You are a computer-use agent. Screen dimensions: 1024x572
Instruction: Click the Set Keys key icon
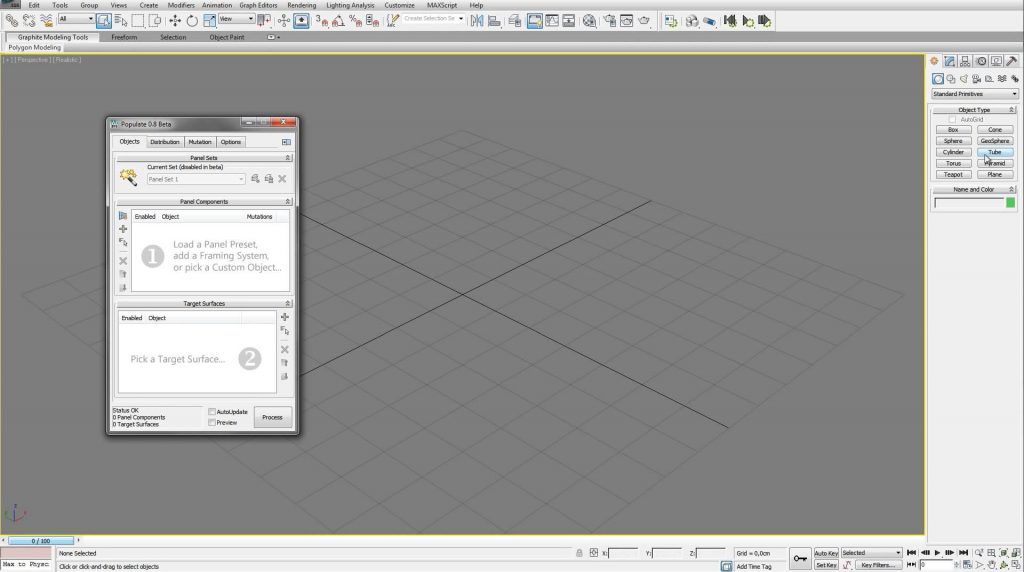(800, 558)
